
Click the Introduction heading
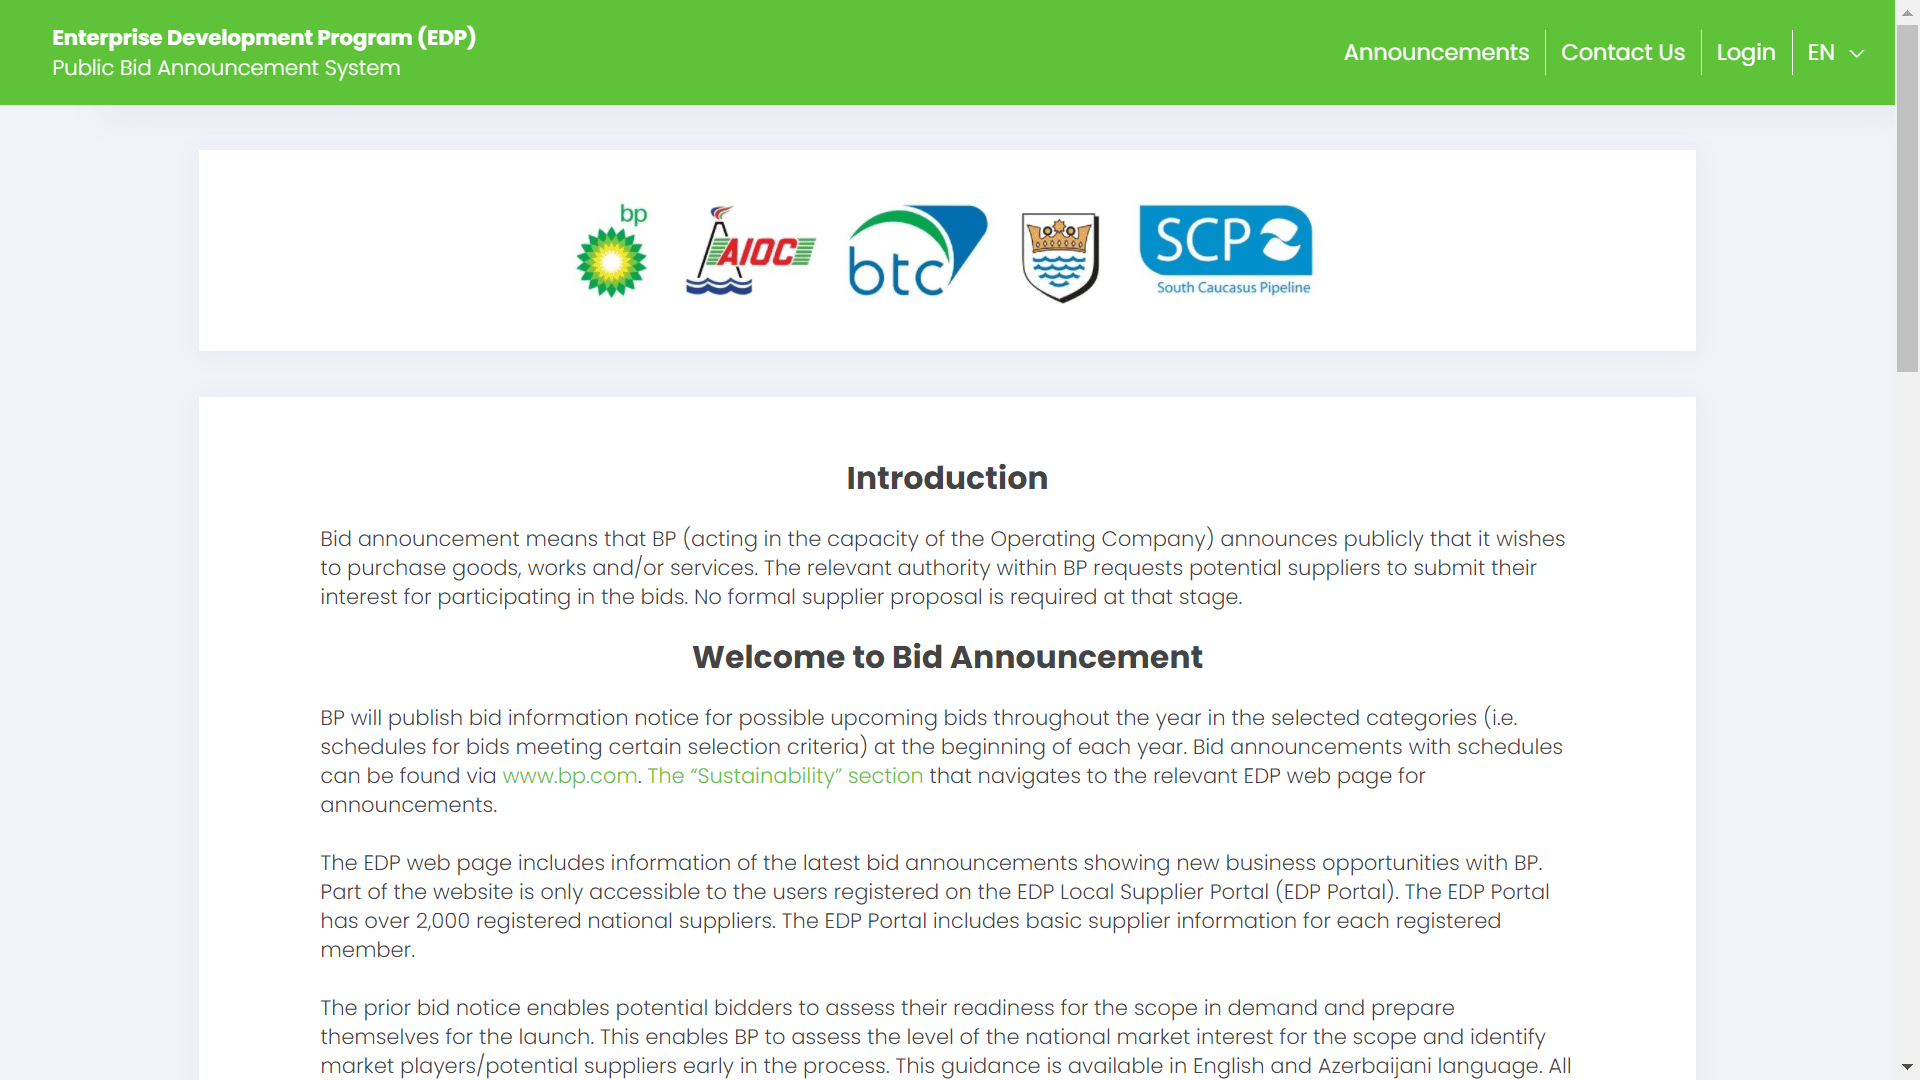947,478
